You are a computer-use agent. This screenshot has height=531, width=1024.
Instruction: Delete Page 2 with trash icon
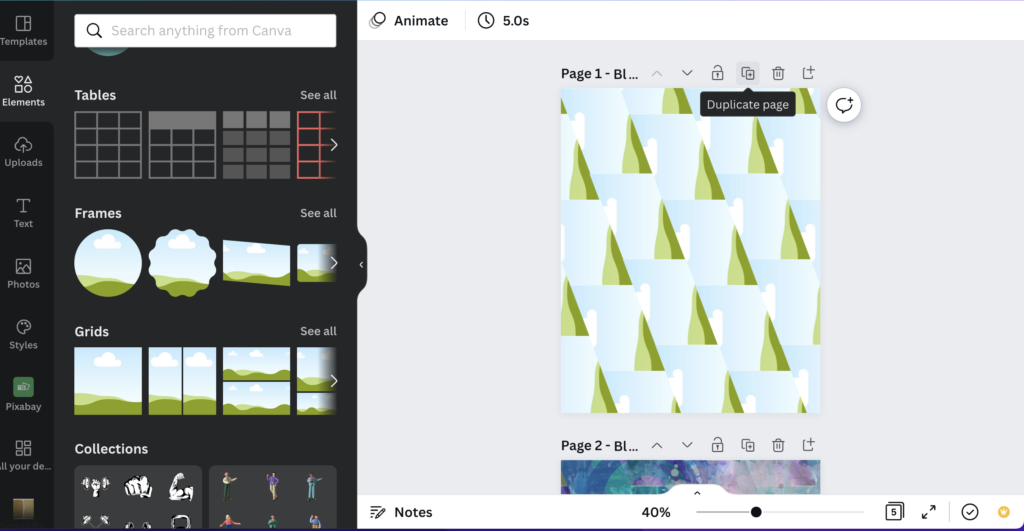(778, 445)
